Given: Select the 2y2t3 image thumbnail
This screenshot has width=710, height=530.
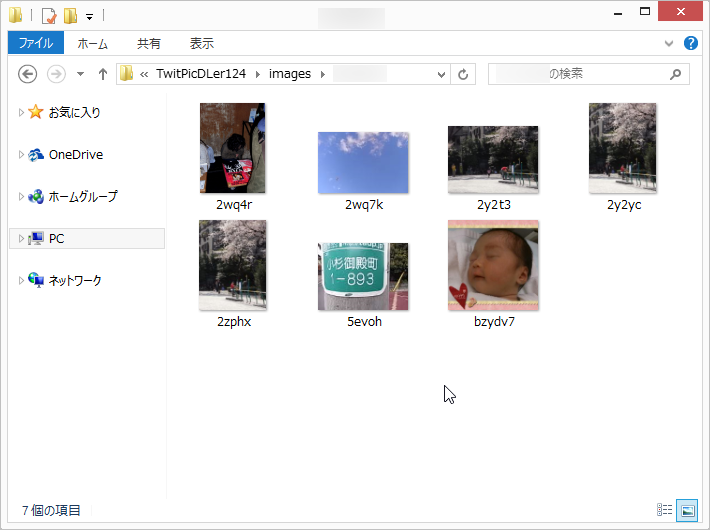Looking at the screenshot, I should click(x=493, y=159).
